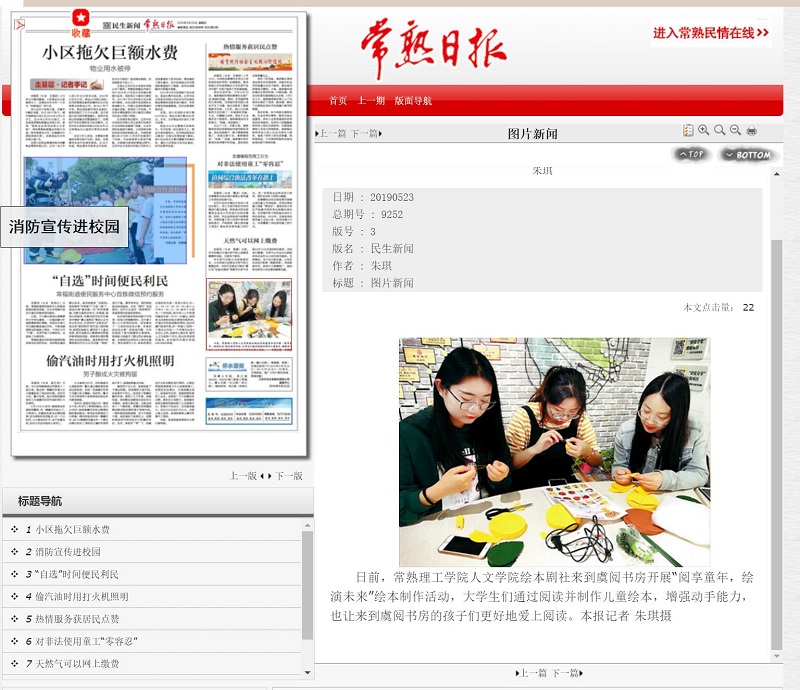
Task: Click 下一篇 above the article
Action: [x=366, y=134]
